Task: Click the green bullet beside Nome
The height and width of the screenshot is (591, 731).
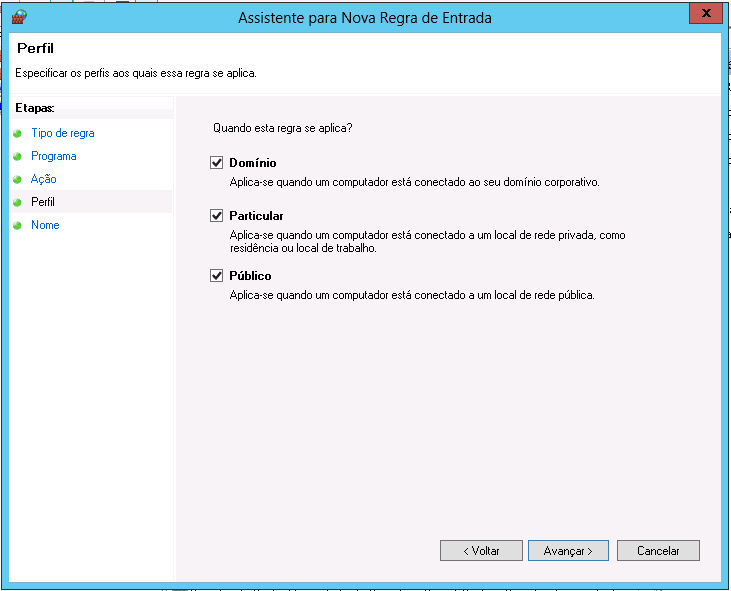Action: [17, 225]
